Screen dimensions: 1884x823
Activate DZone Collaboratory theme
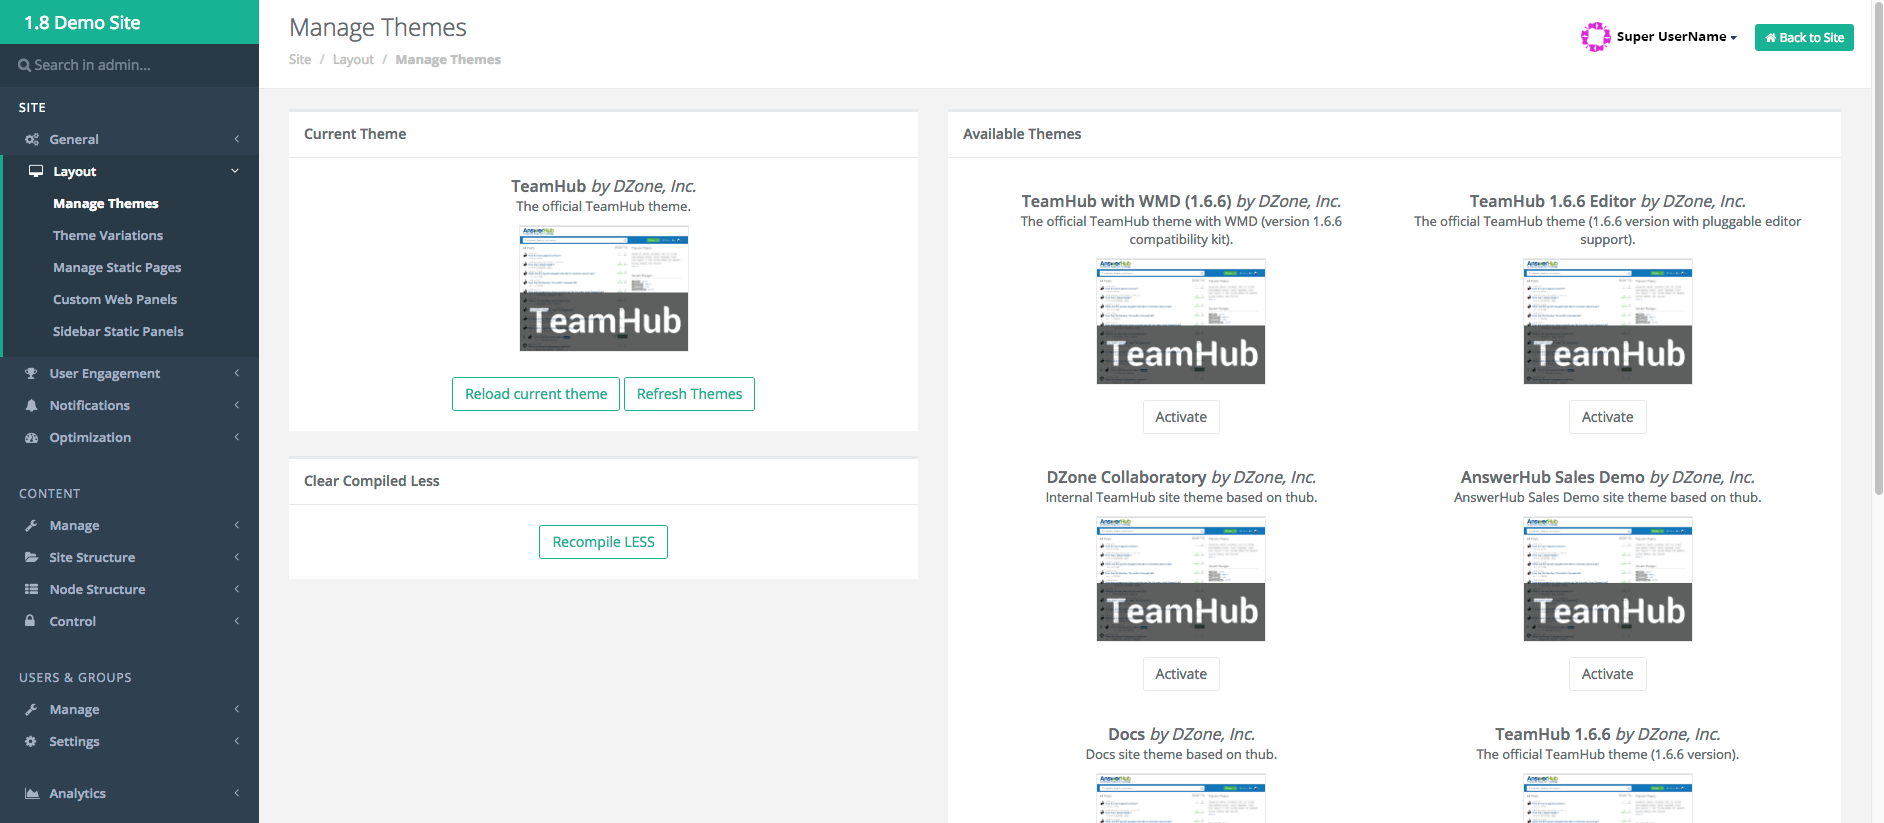click(x=1181, y=674)
